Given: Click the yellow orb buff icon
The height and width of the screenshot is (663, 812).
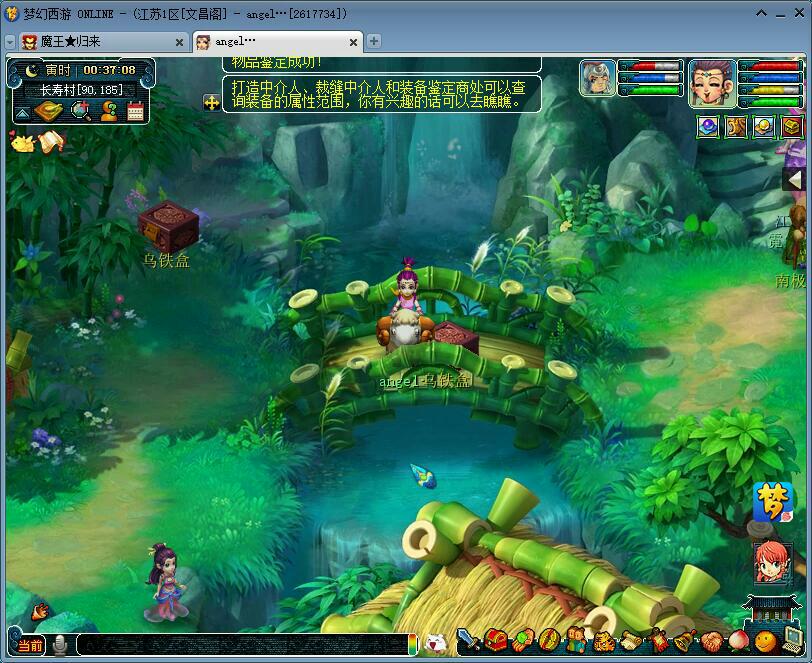Looking at the screenshot, I should [x=764, y=127].
